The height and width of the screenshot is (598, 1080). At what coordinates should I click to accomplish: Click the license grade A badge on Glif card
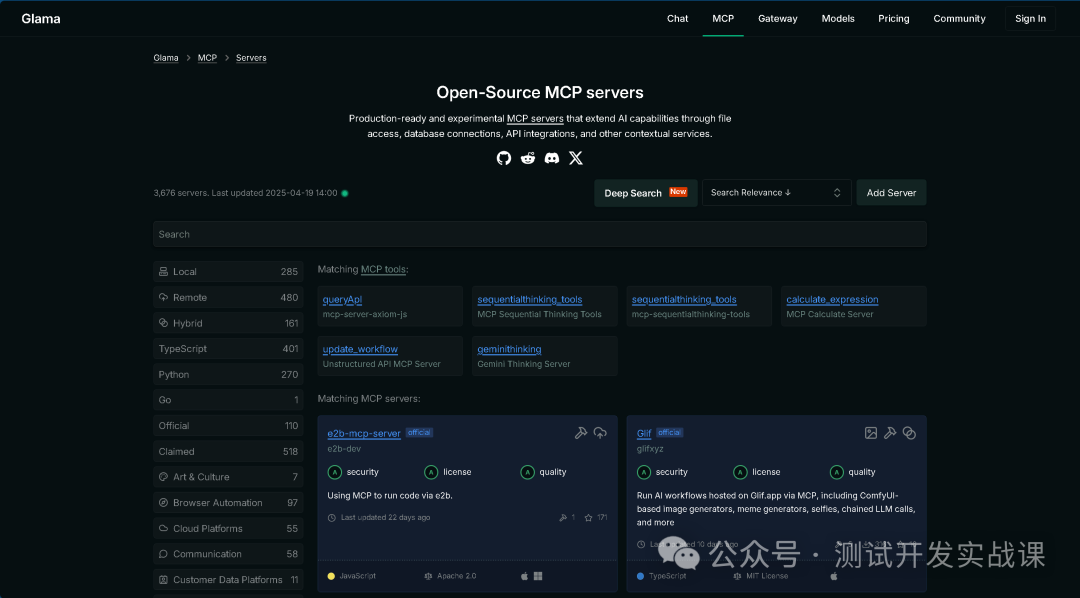740,472
